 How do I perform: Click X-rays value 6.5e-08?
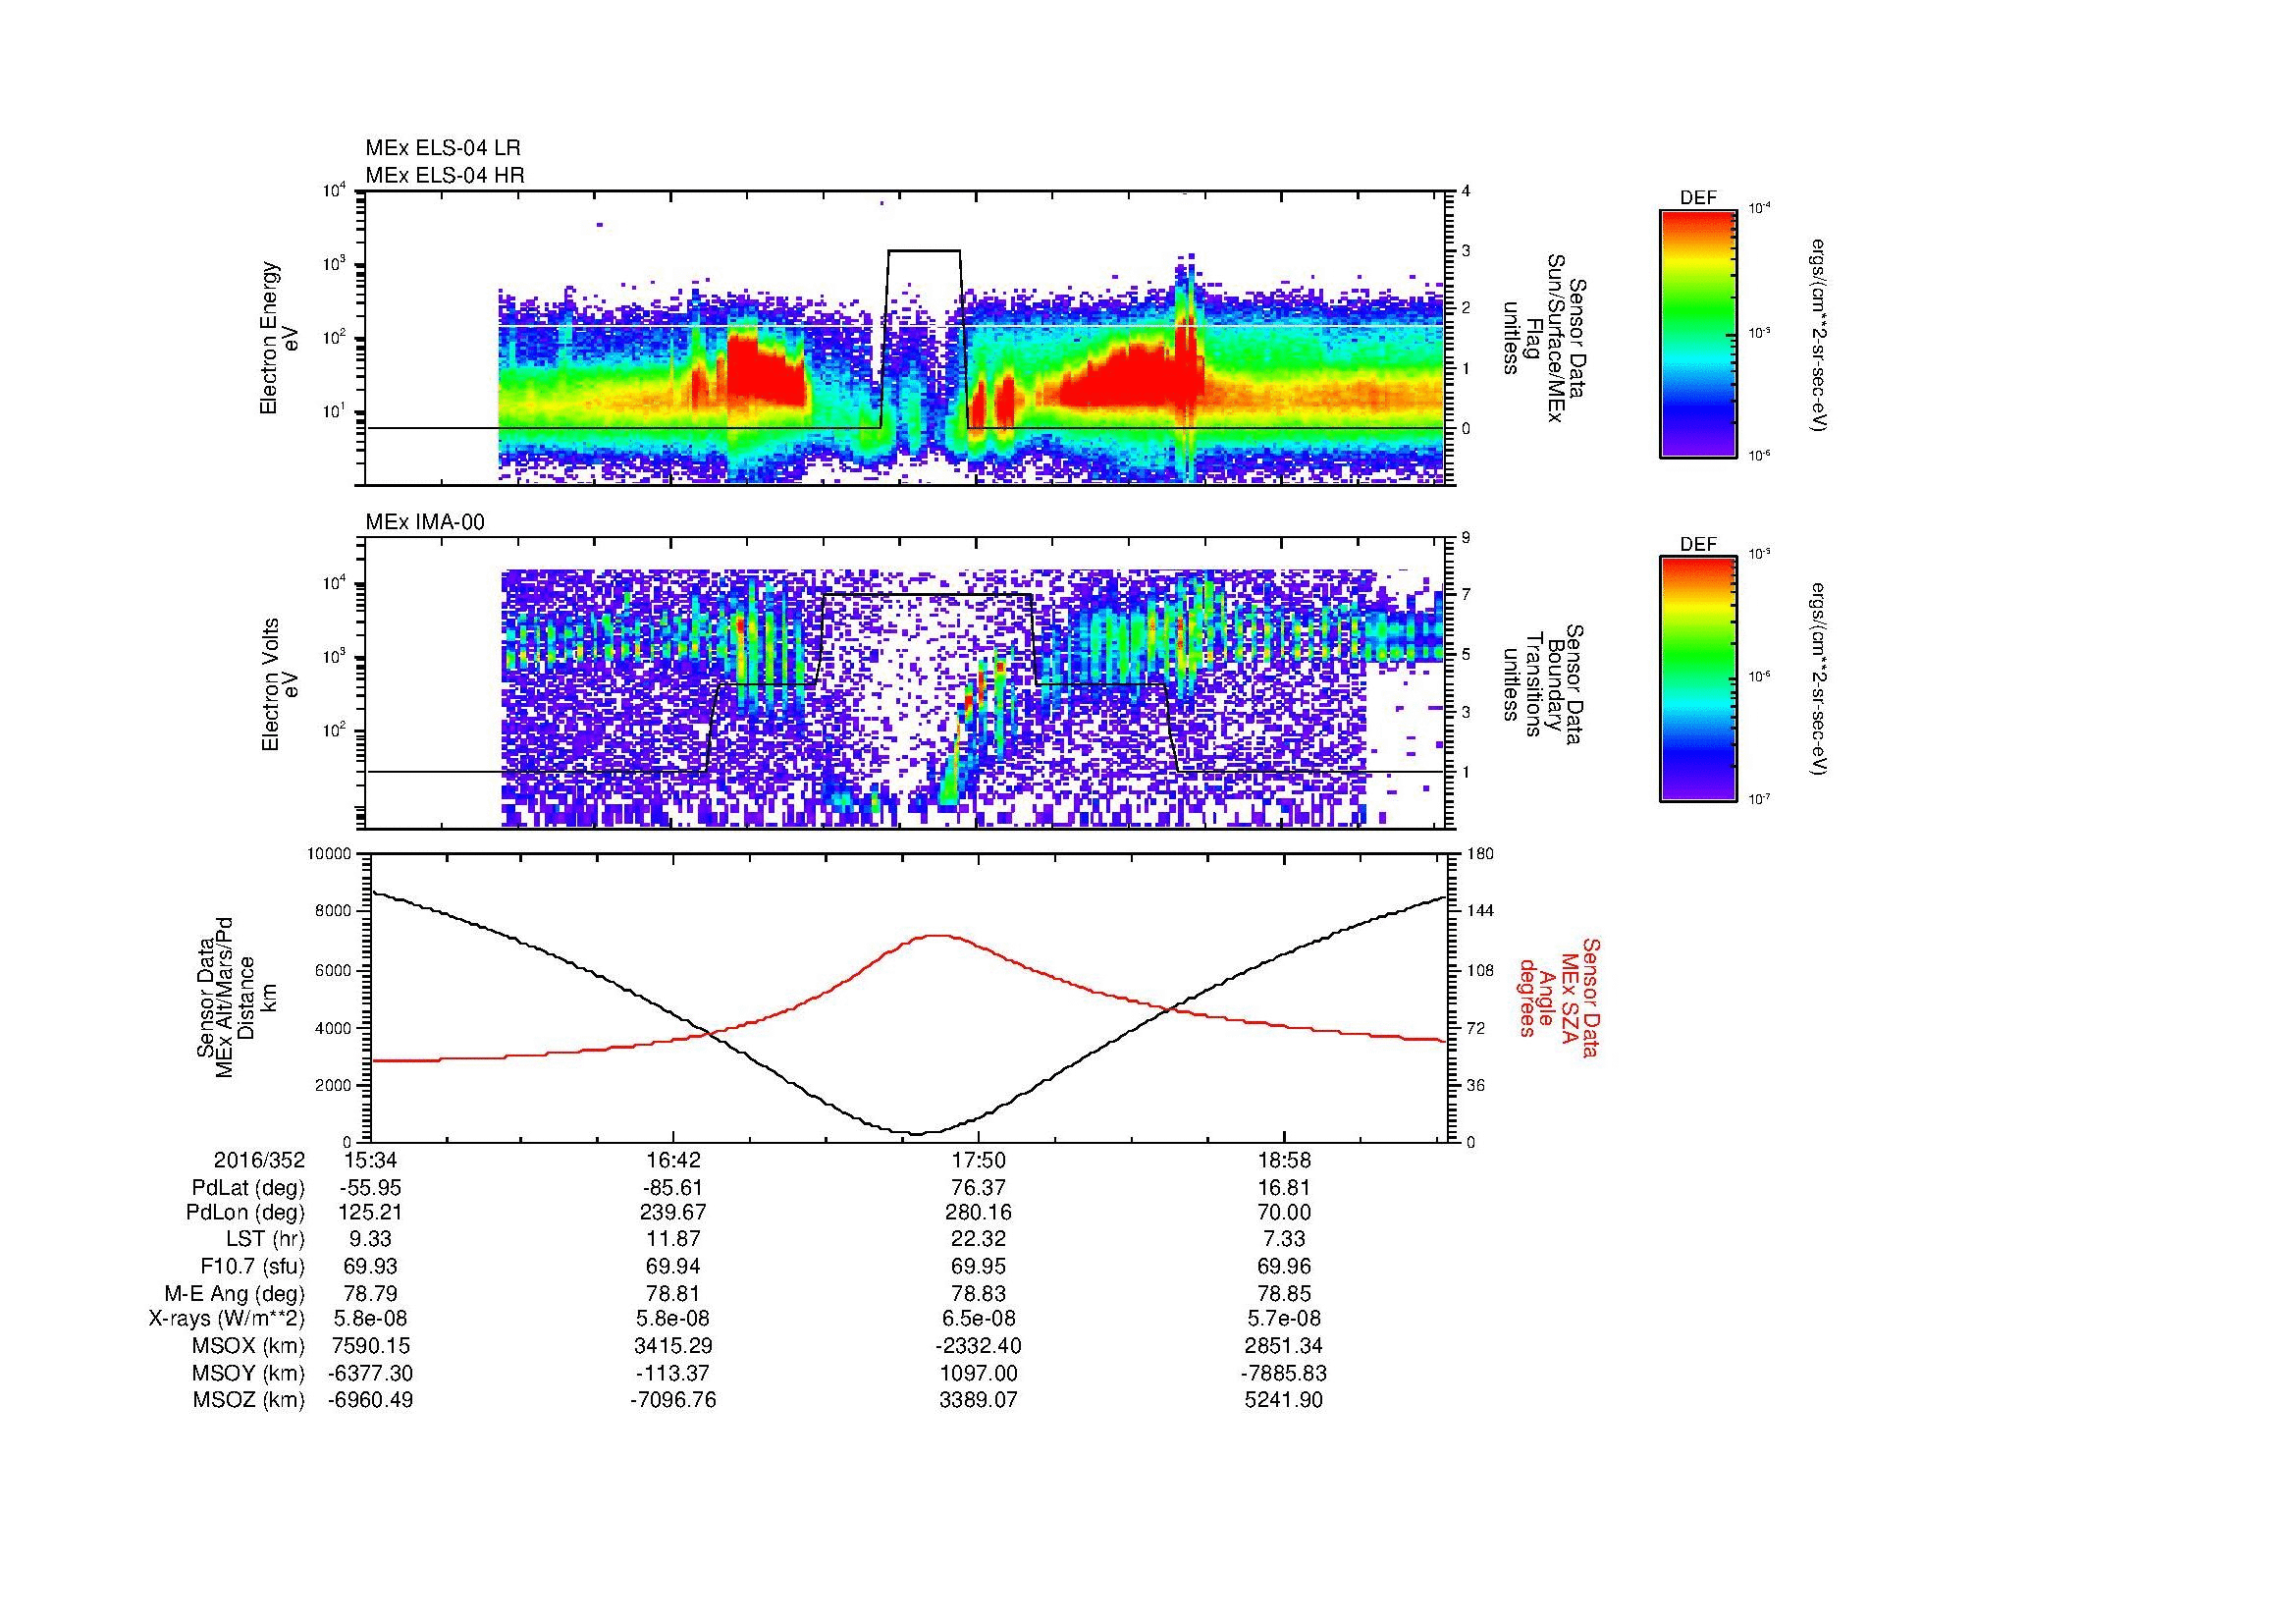pyautogui.click(x=979, y=1320)
